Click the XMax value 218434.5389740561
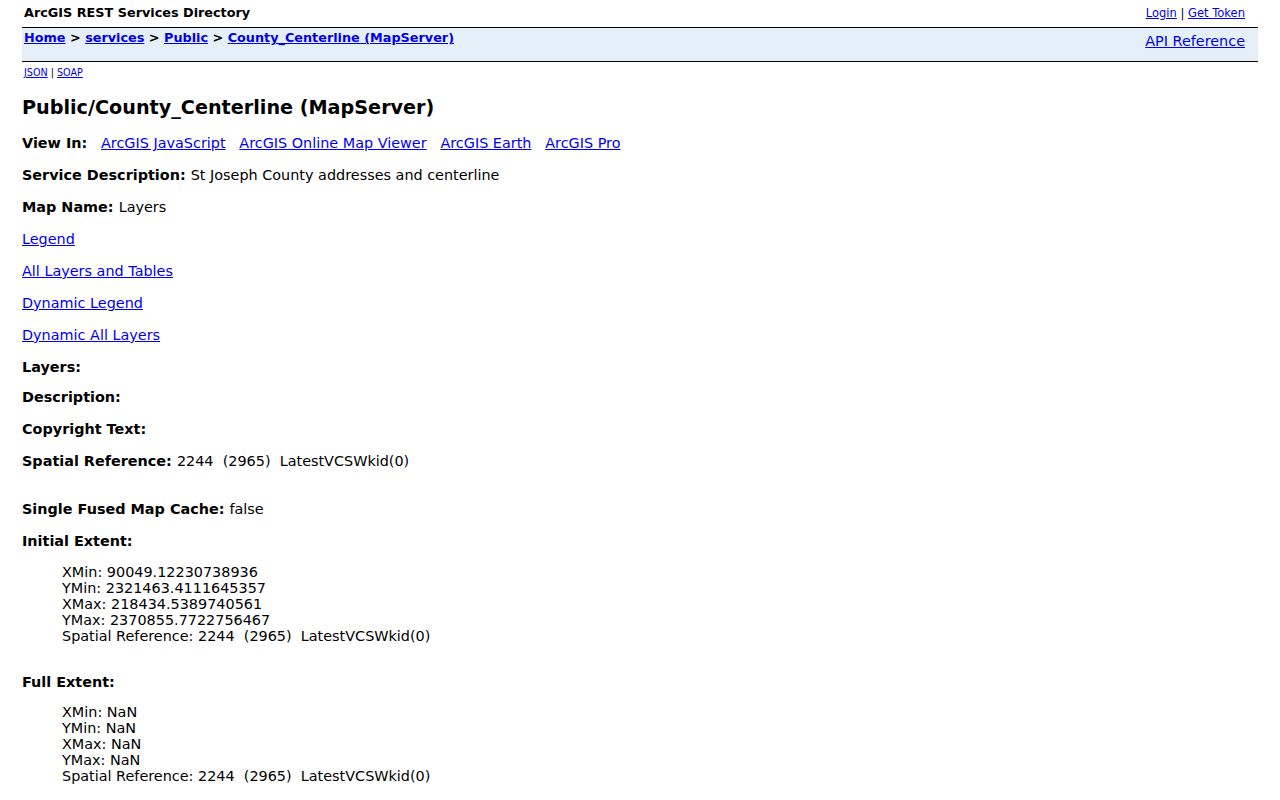 (185, 604)
